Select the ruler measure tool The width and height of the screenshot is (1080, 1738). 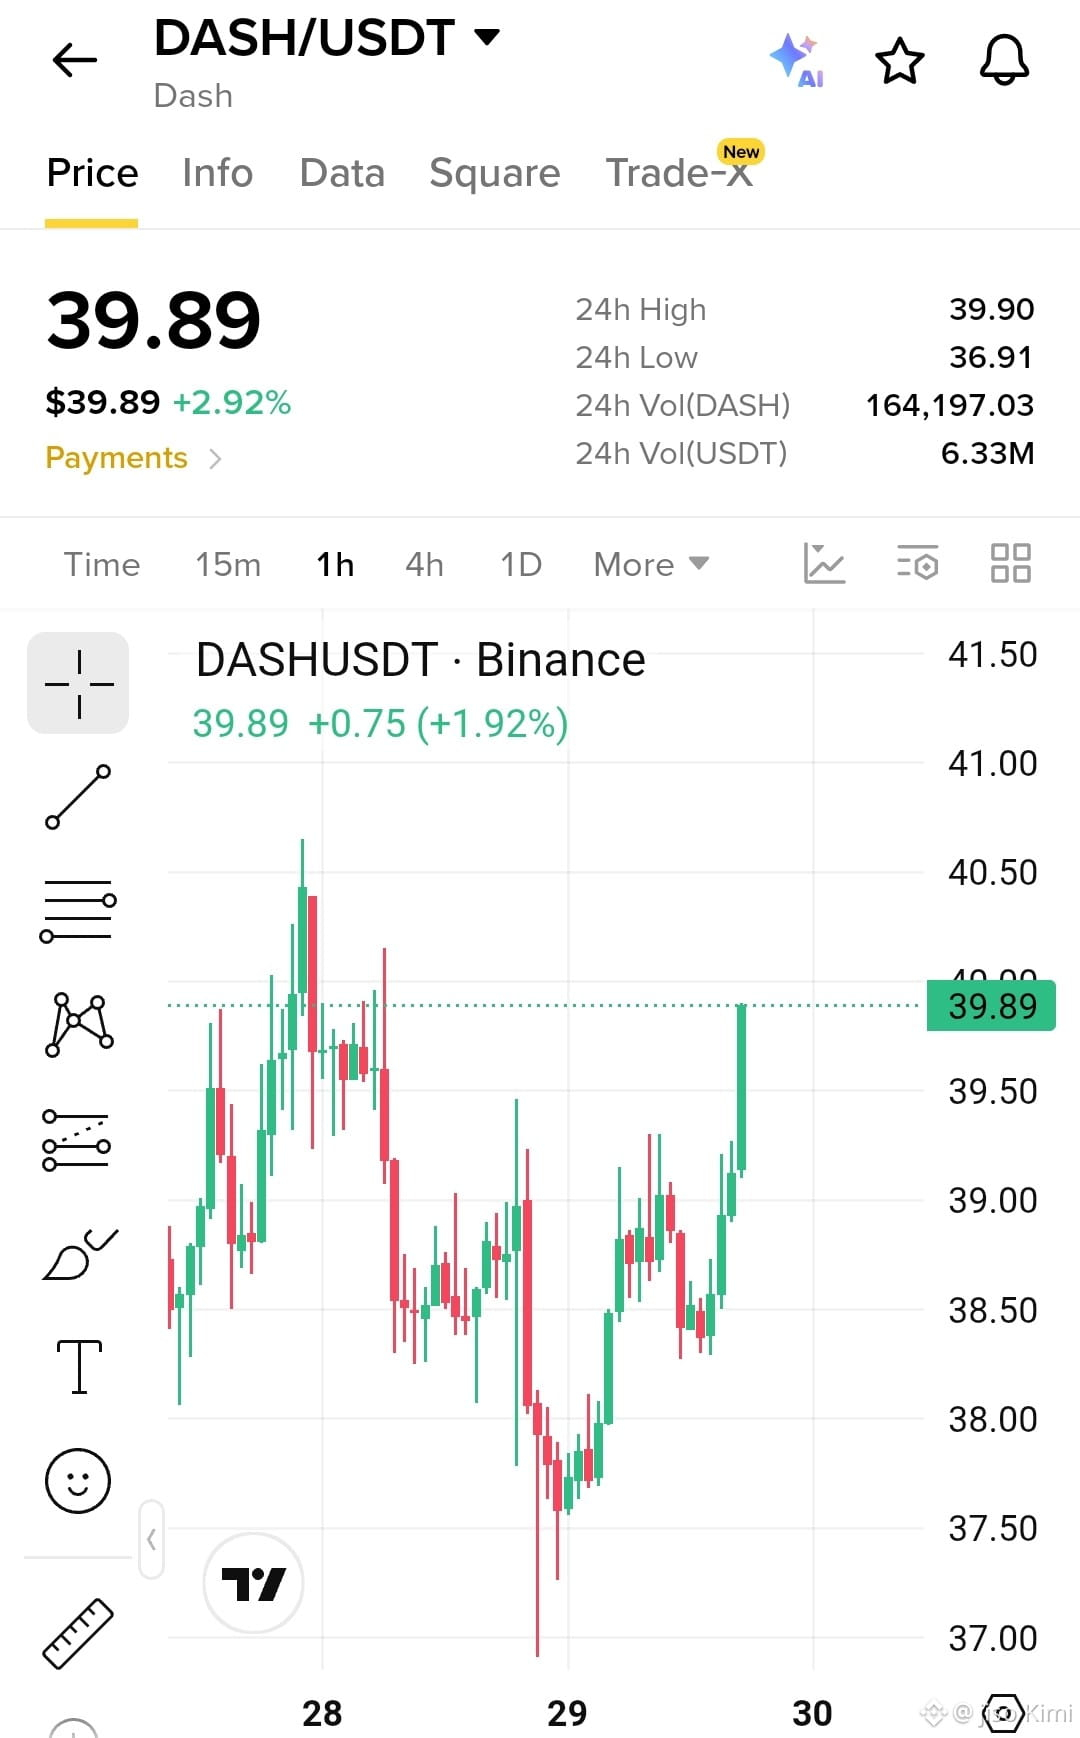78,1633
